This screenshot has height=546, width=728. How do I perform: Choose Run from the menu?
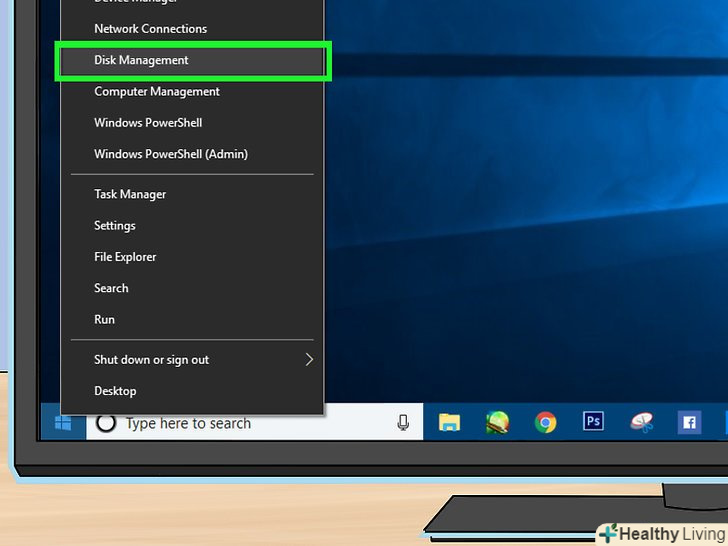tap(105, 320)
